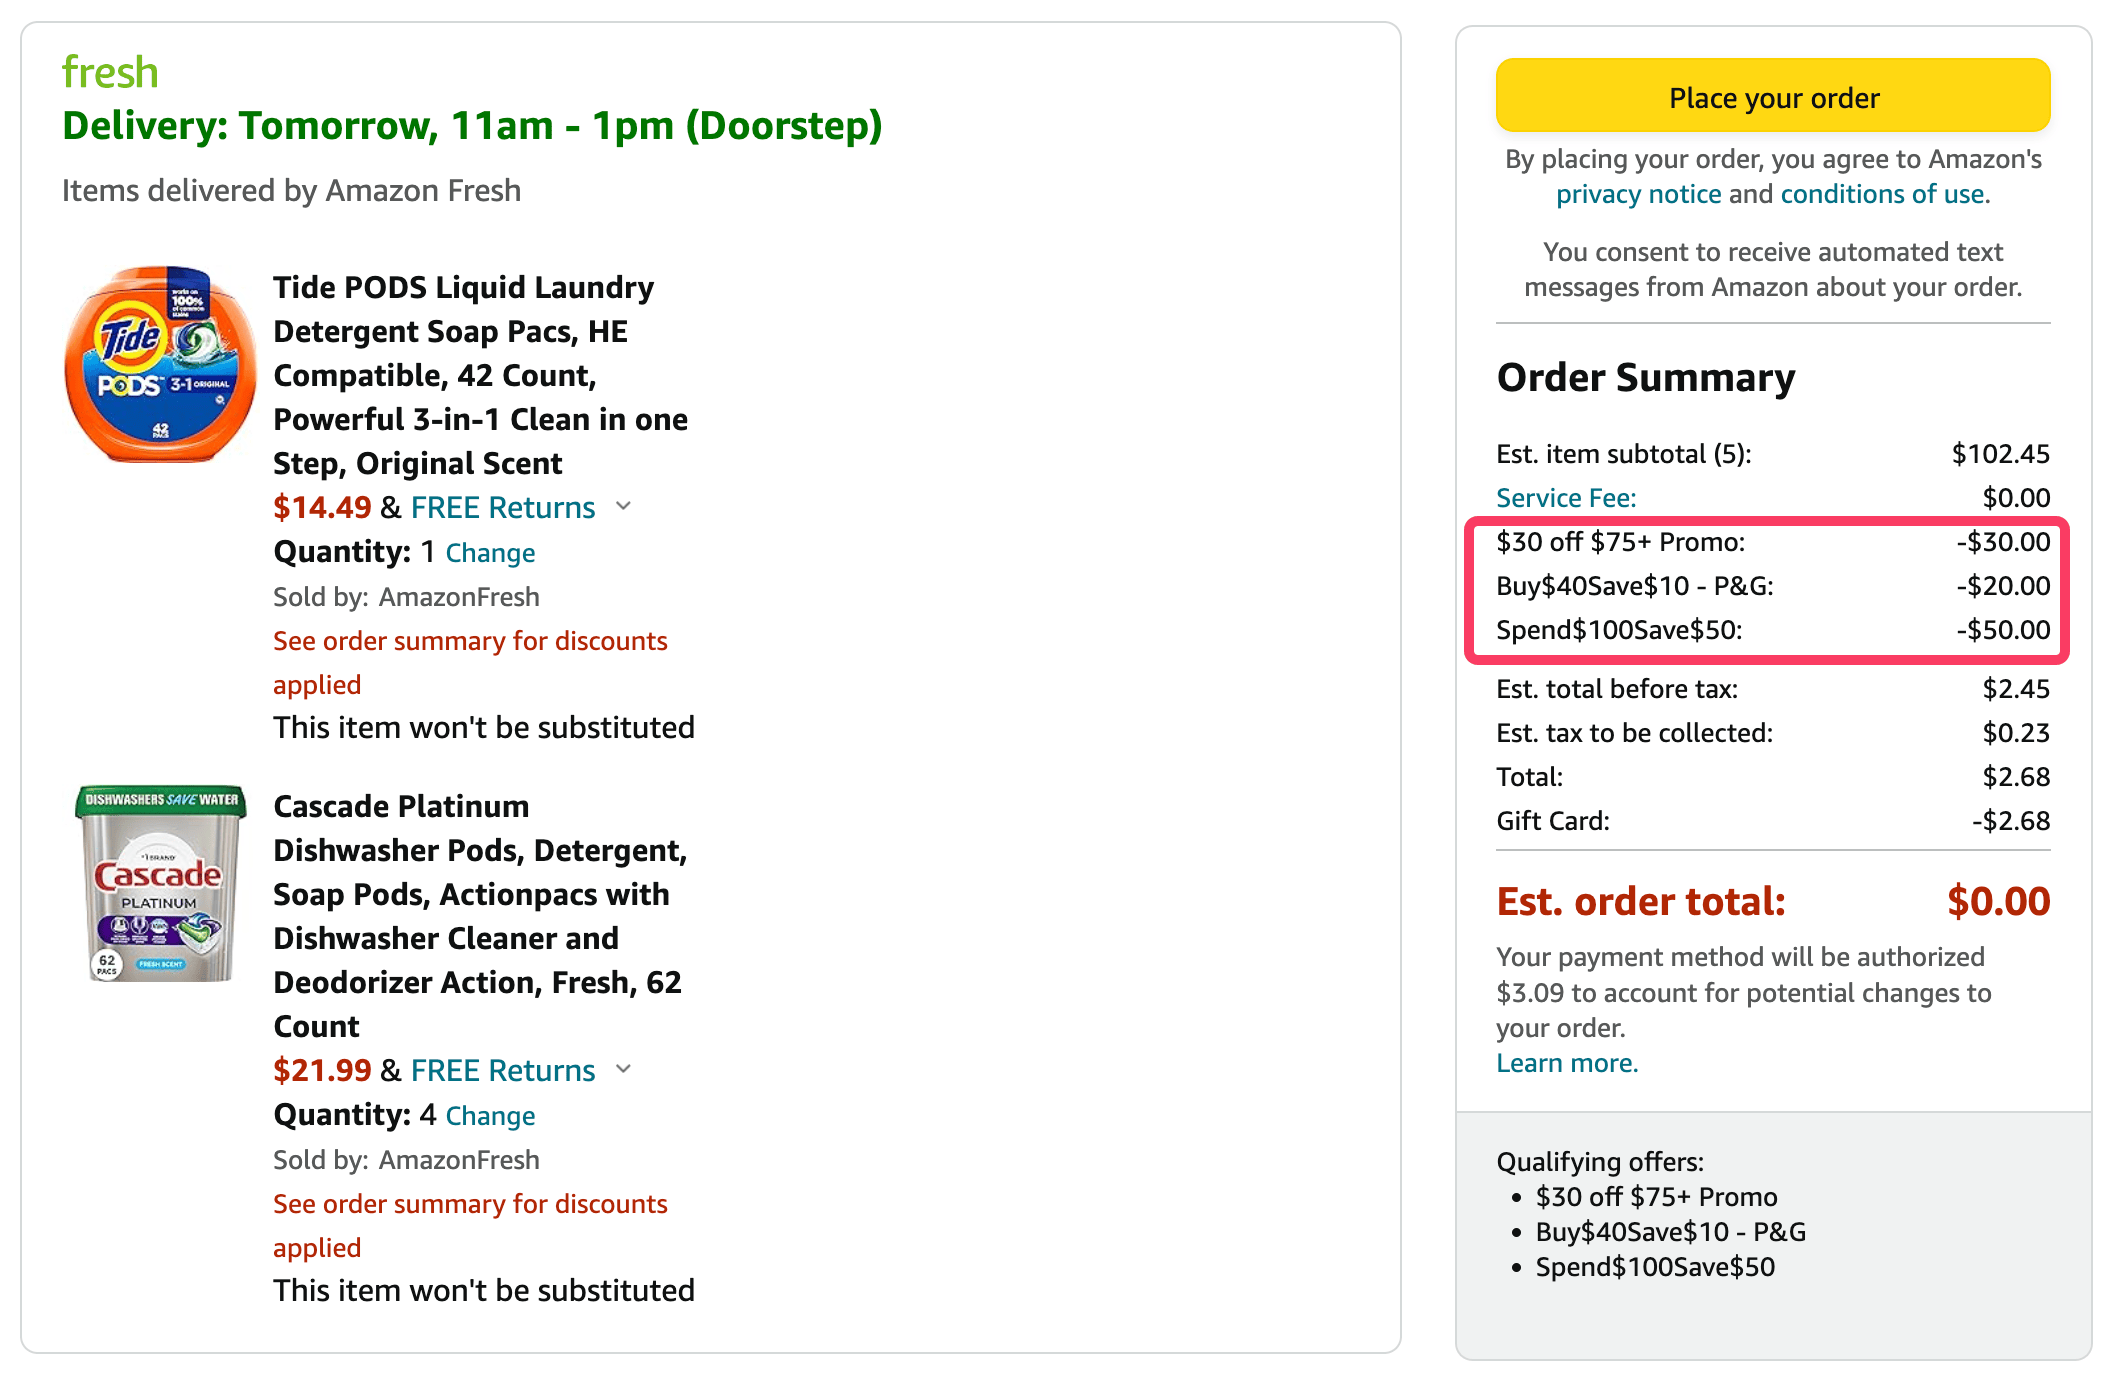Screen dimensions: 2114x1384
Task: Click the Amazon Fresh logo
Action: [109, 70]
